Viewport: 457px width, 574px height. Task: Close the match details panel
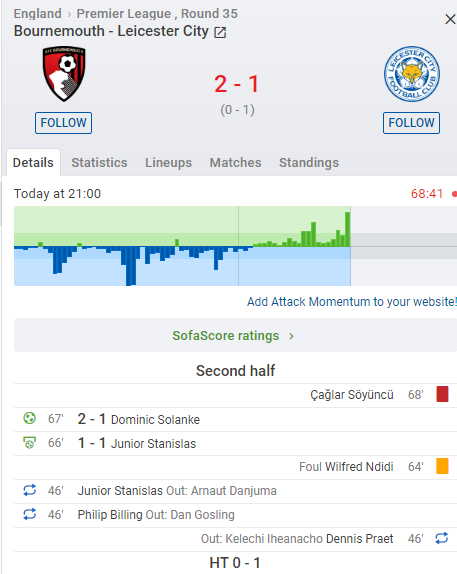[450, 19]
